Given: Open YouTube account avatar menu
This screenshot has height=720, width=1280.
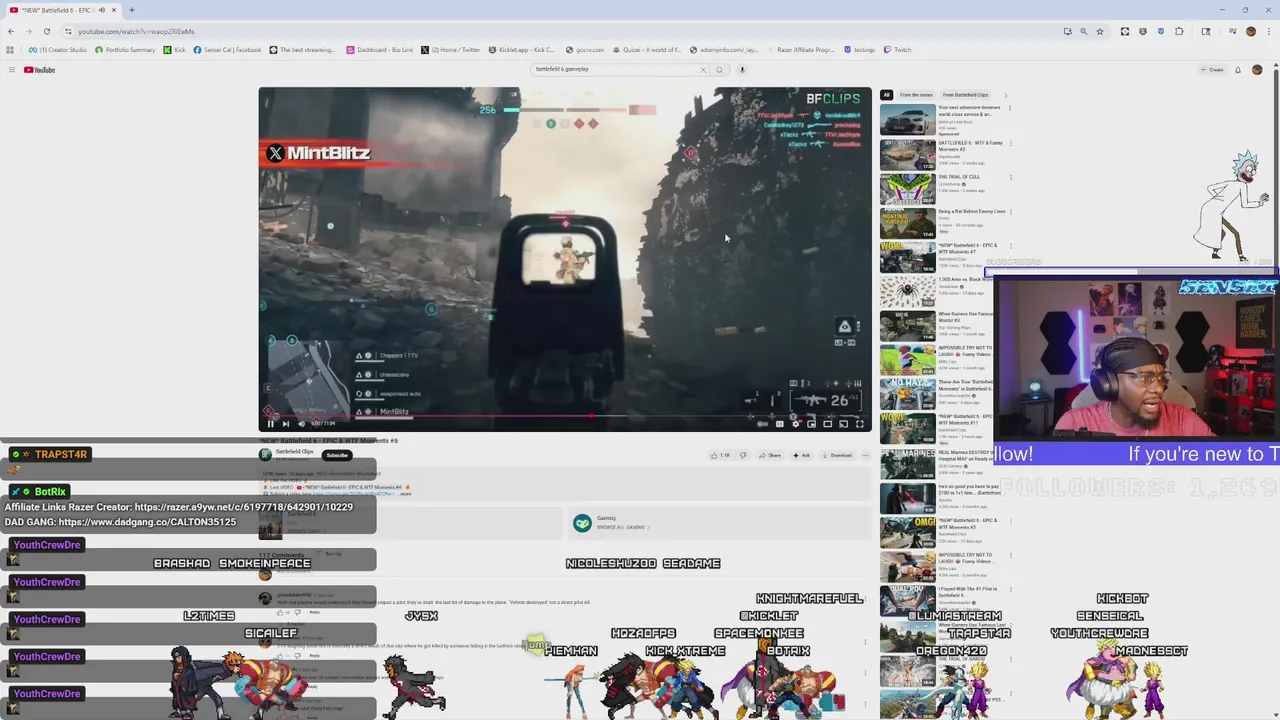Looking at the screenshot, I should 1257,70.
